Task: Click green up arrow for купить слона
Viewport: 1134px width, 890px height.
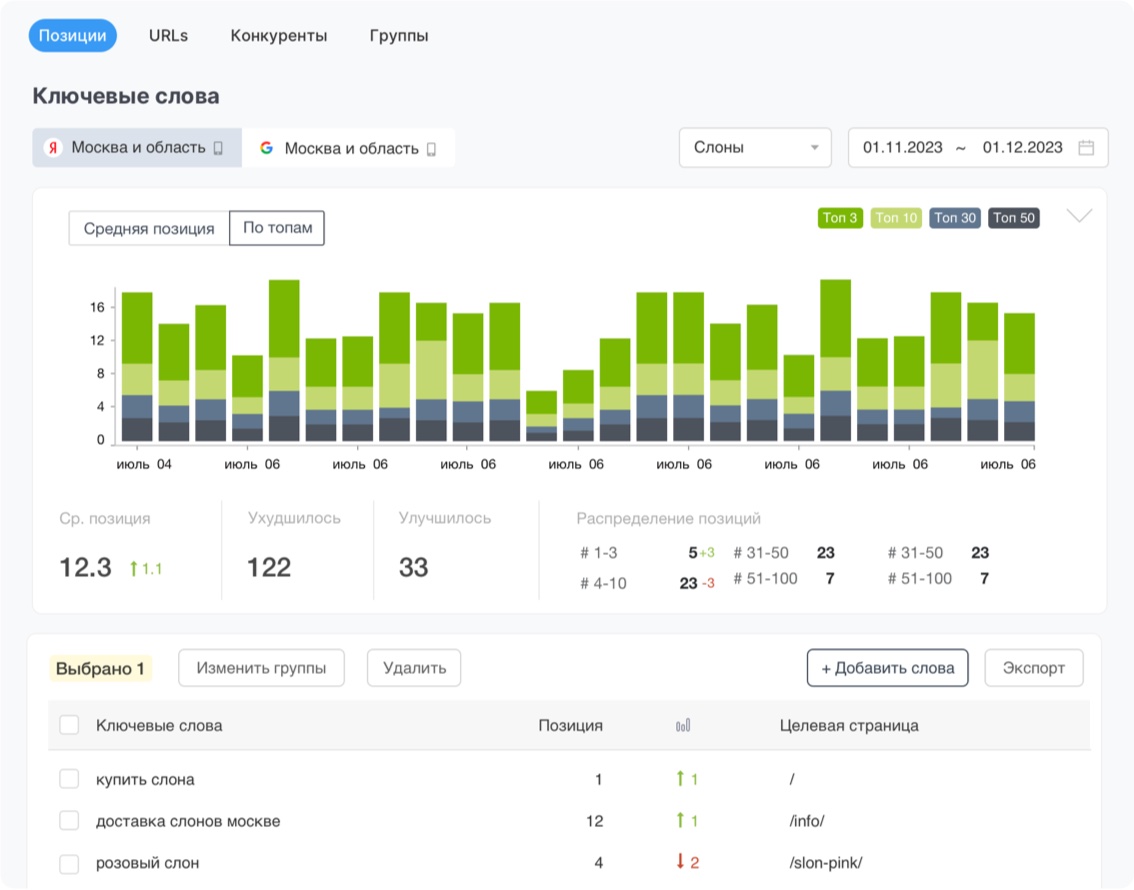Action: (x=680, y=780)
